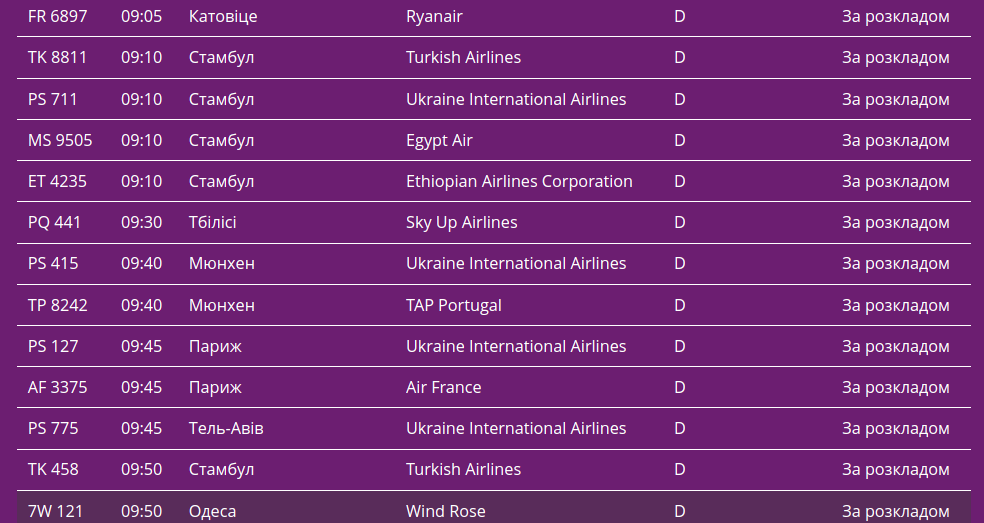This screenshot has width=984, height=523.
Task: Click the TAP Portugal airline name
Action: pyautogui.click(x=453, y=305)
